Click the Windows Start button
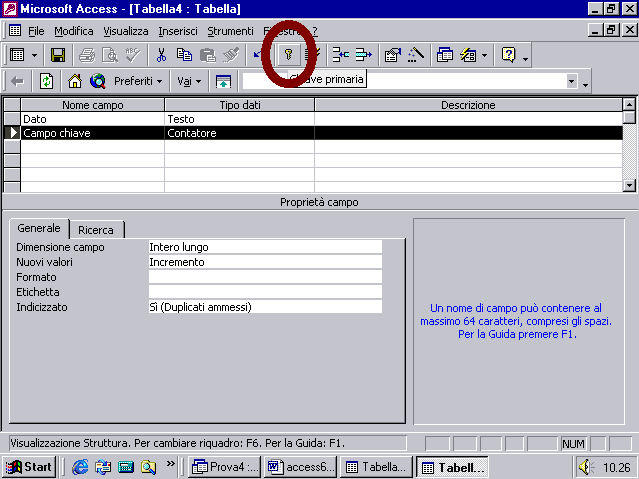Viewport: 639px width, 479px height. click(29, 467)
